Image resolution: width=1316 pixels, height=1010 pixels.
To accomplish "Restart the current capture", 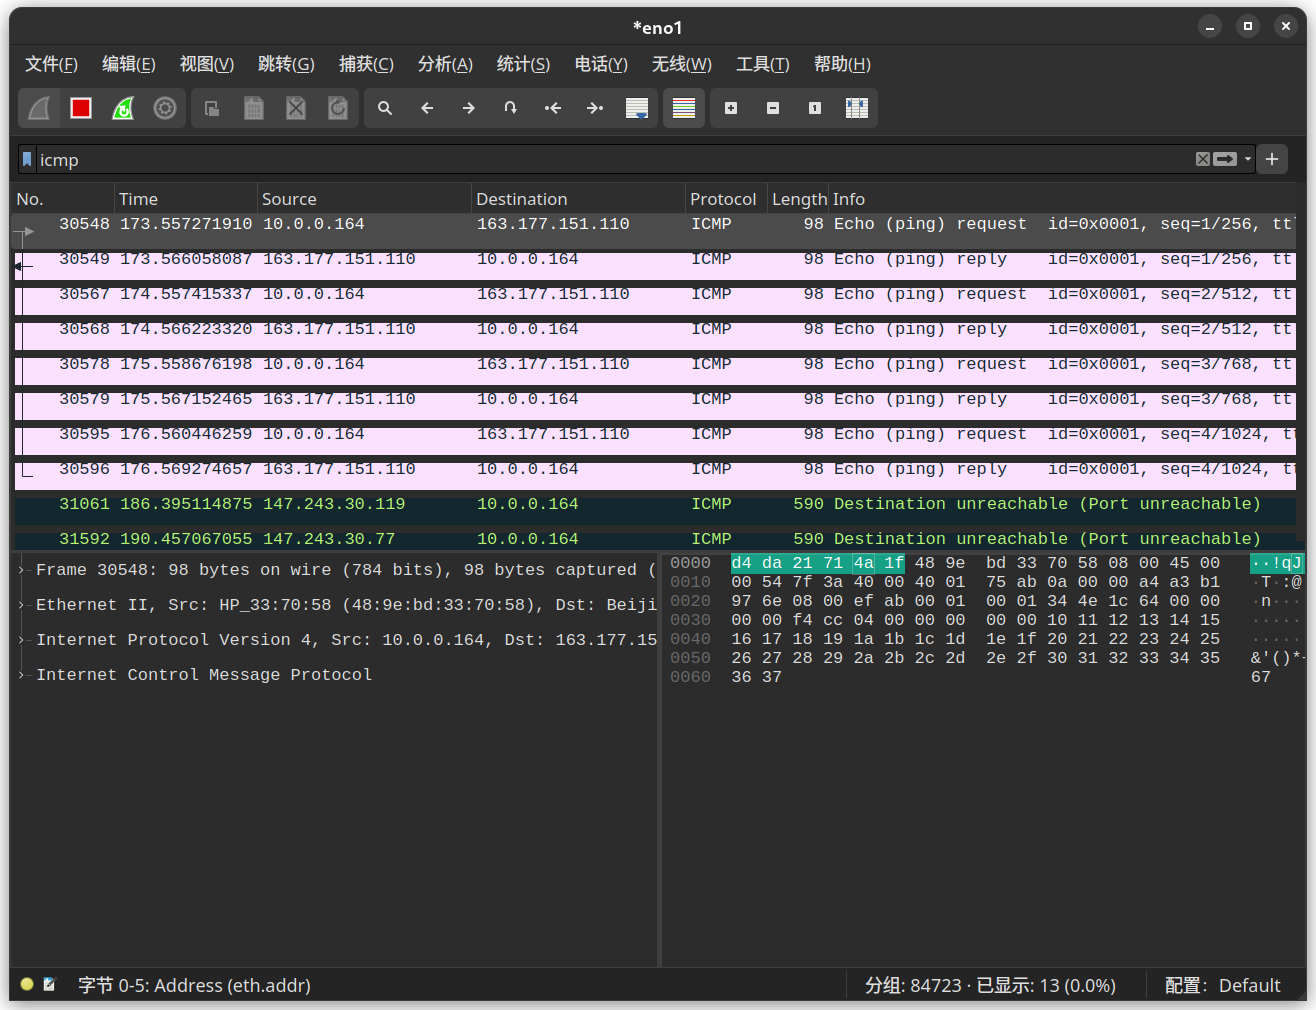I will (x=123, y=108).
